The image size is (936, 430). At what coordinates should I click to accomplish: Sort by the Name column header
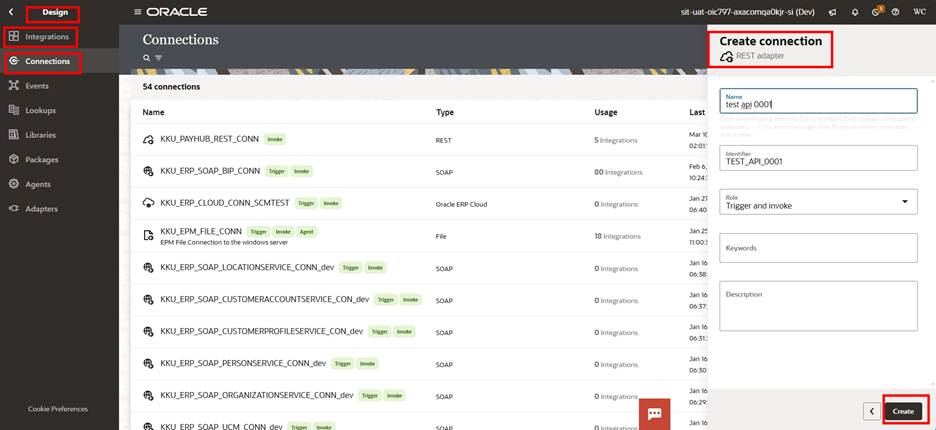point(153,112)
